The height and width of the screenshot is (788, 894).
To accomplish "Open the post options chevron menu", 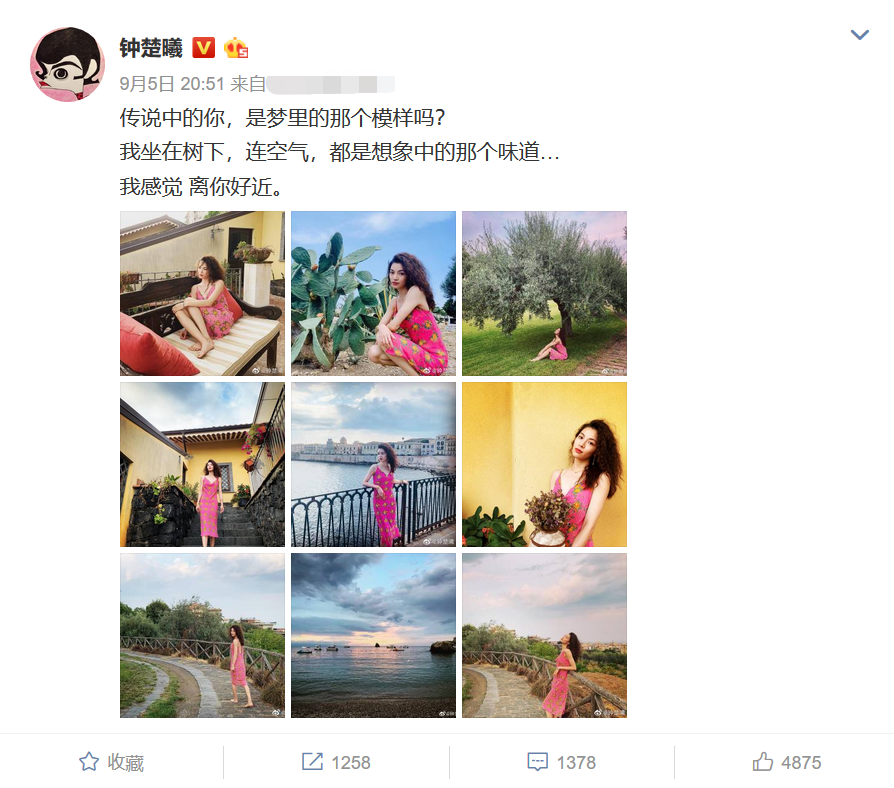I will [x=859, y=35].
